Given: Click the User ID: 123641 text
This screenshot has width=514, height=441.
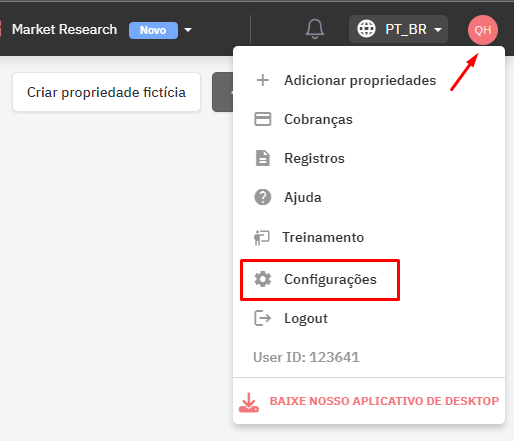Looking at the screenshot, I should pyautogui.click(x=306, y=357).
